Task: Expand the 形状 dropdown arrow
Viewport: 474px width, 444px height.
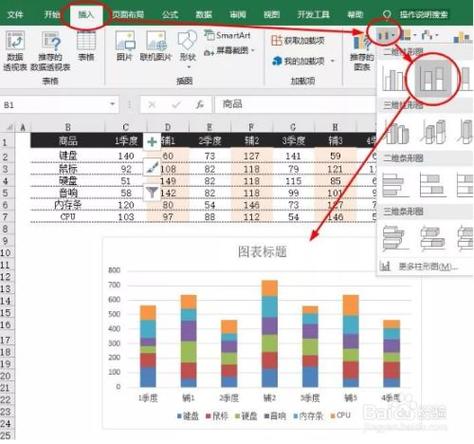Action: coord(188,68)
